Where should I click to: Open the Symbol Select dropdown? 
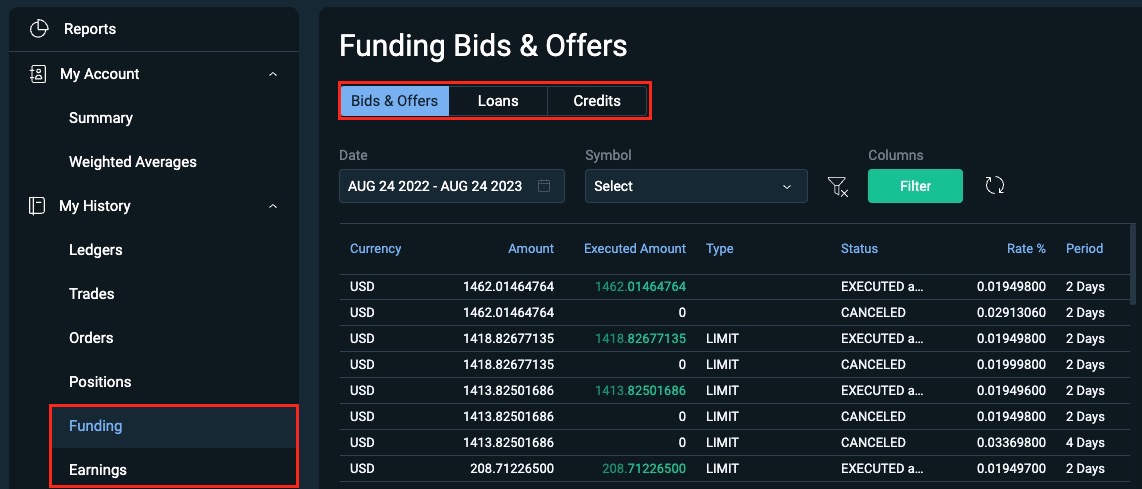coord(695,186)
